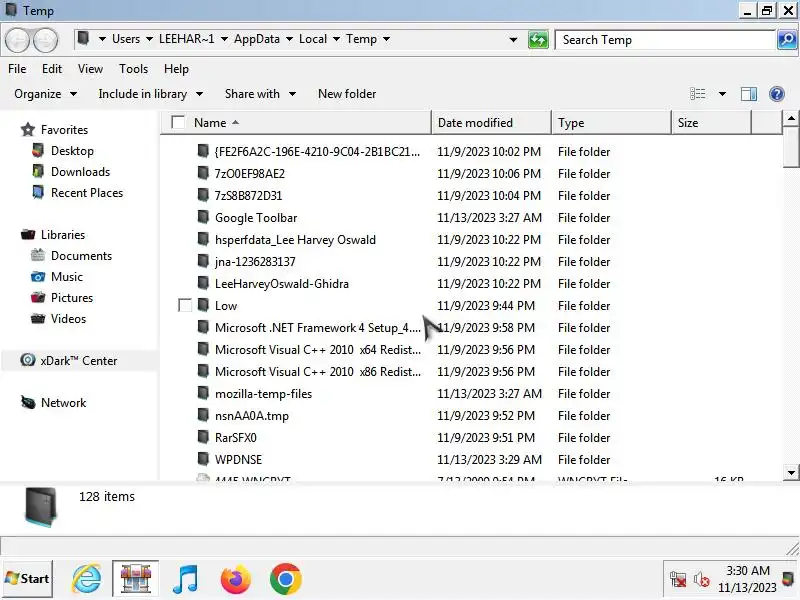Select the LeeHarveyOswald-Ghidra folder
The width and height of the screenshot is (800, 600).
click(282, 284)
